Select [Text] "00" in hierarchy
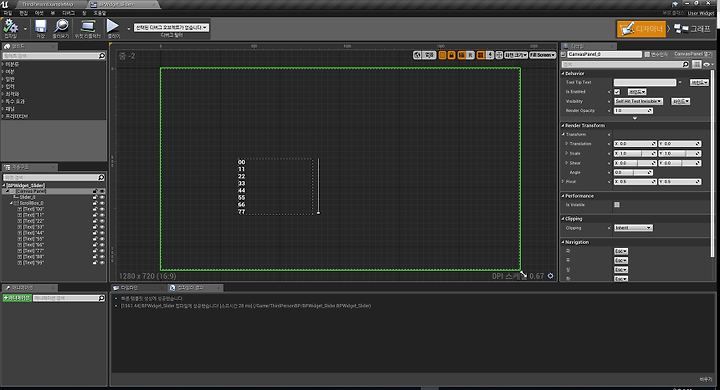The width and height of the screenshot is (720, 390). (x=34, y=209)
